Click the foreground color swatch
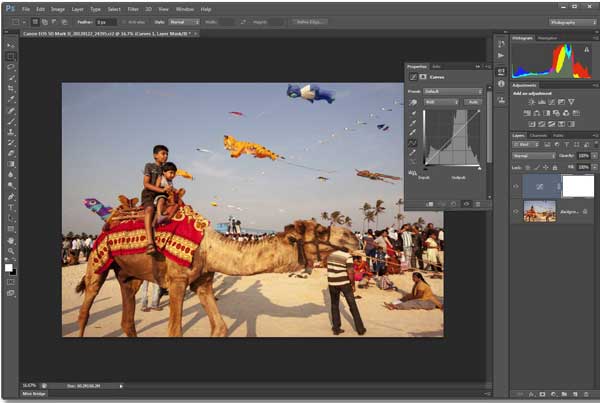The height and width of the screenshot is (403, 600). point(10,268)
